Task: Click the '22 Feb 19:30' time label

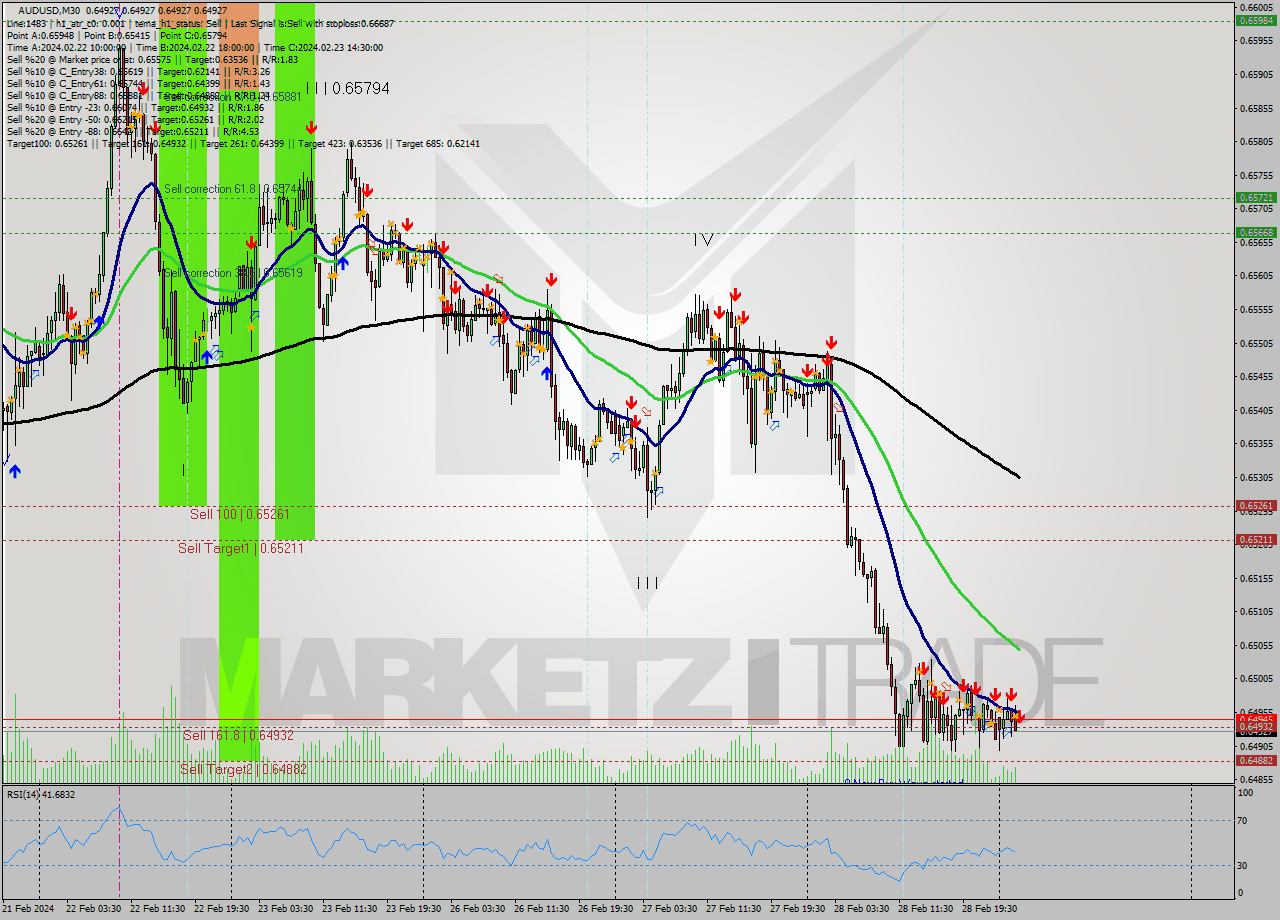Action: [222, 909]
